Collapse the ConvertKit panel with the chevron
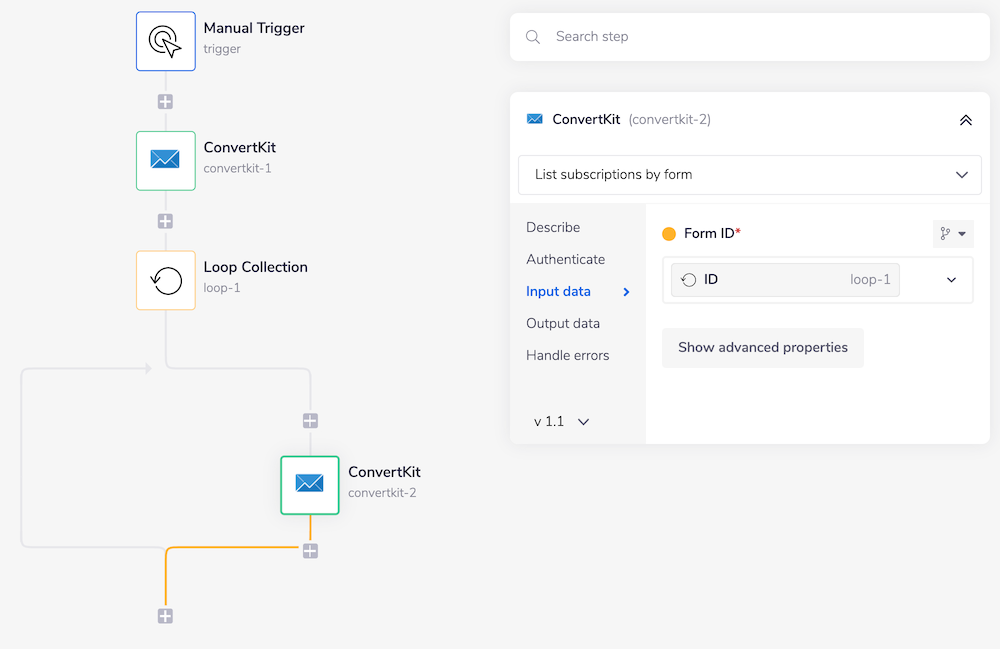 pos(966,119)
